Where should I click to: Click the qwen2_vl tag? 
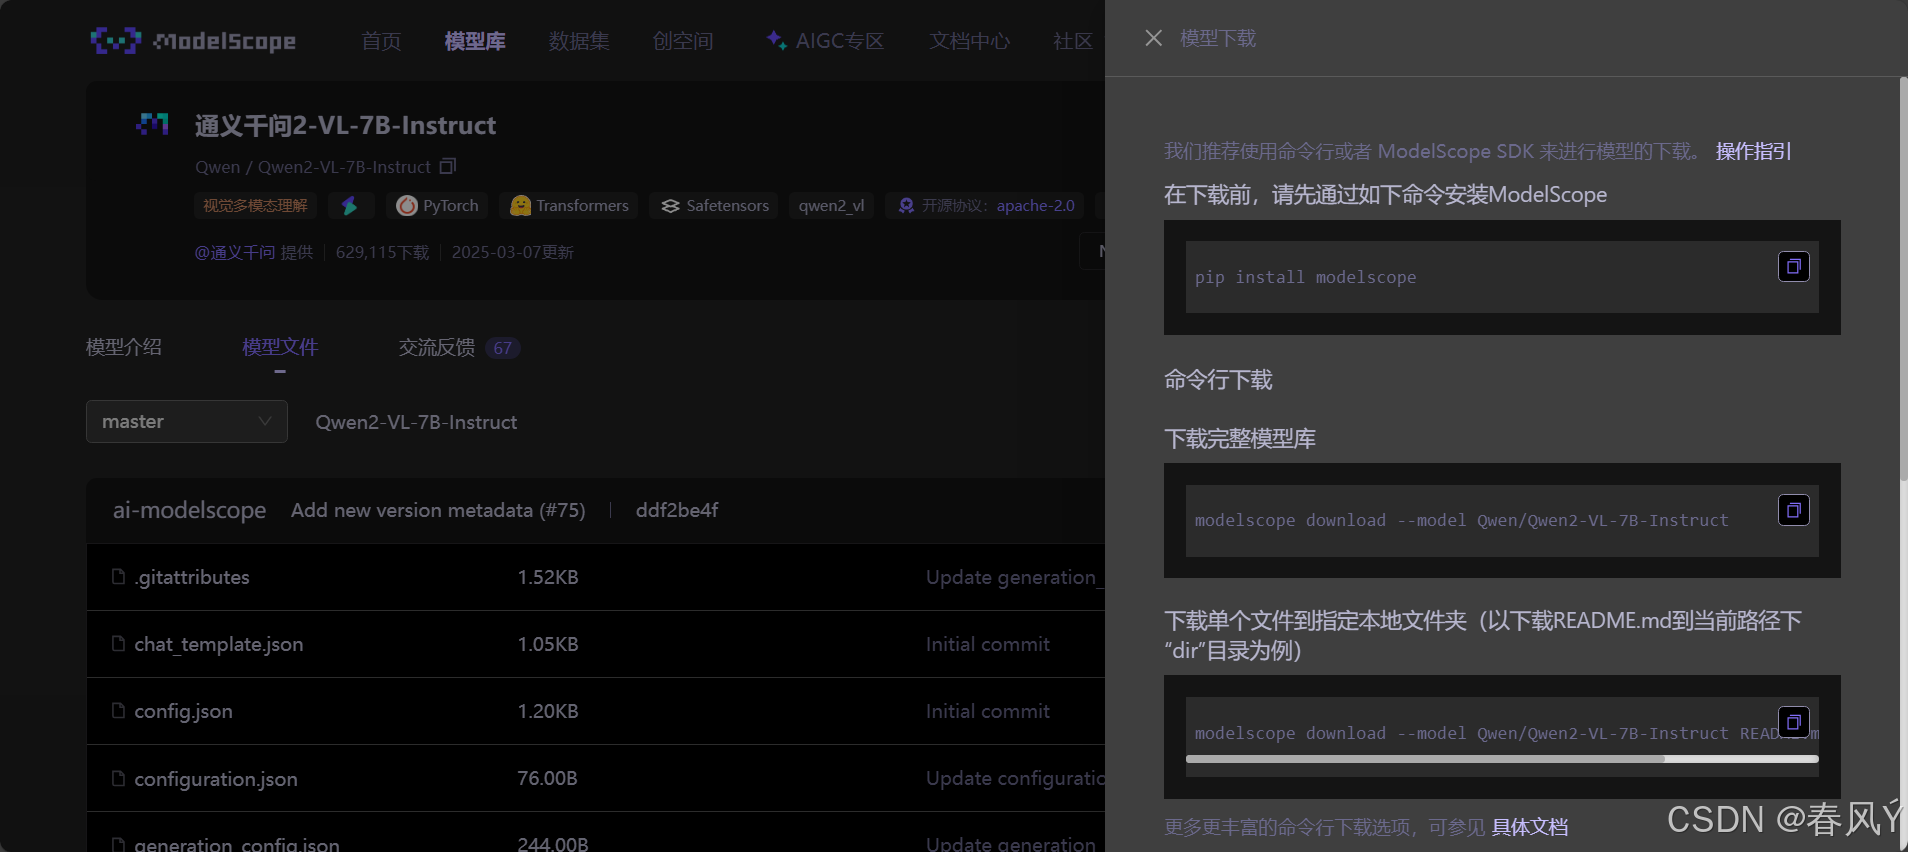click(831, 205)
